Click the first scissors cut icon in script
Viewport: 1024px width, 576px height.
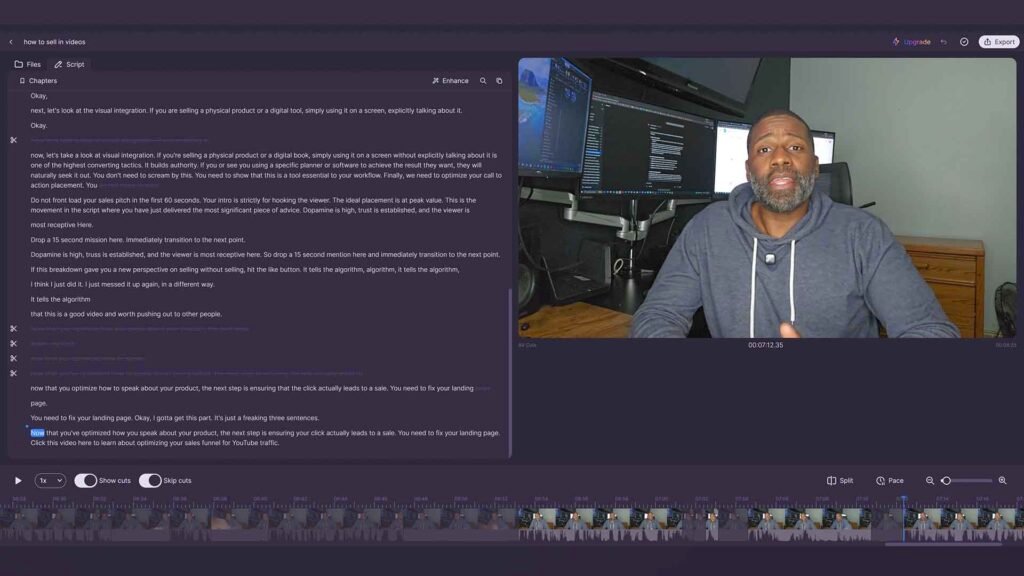[x=14, y=140]
